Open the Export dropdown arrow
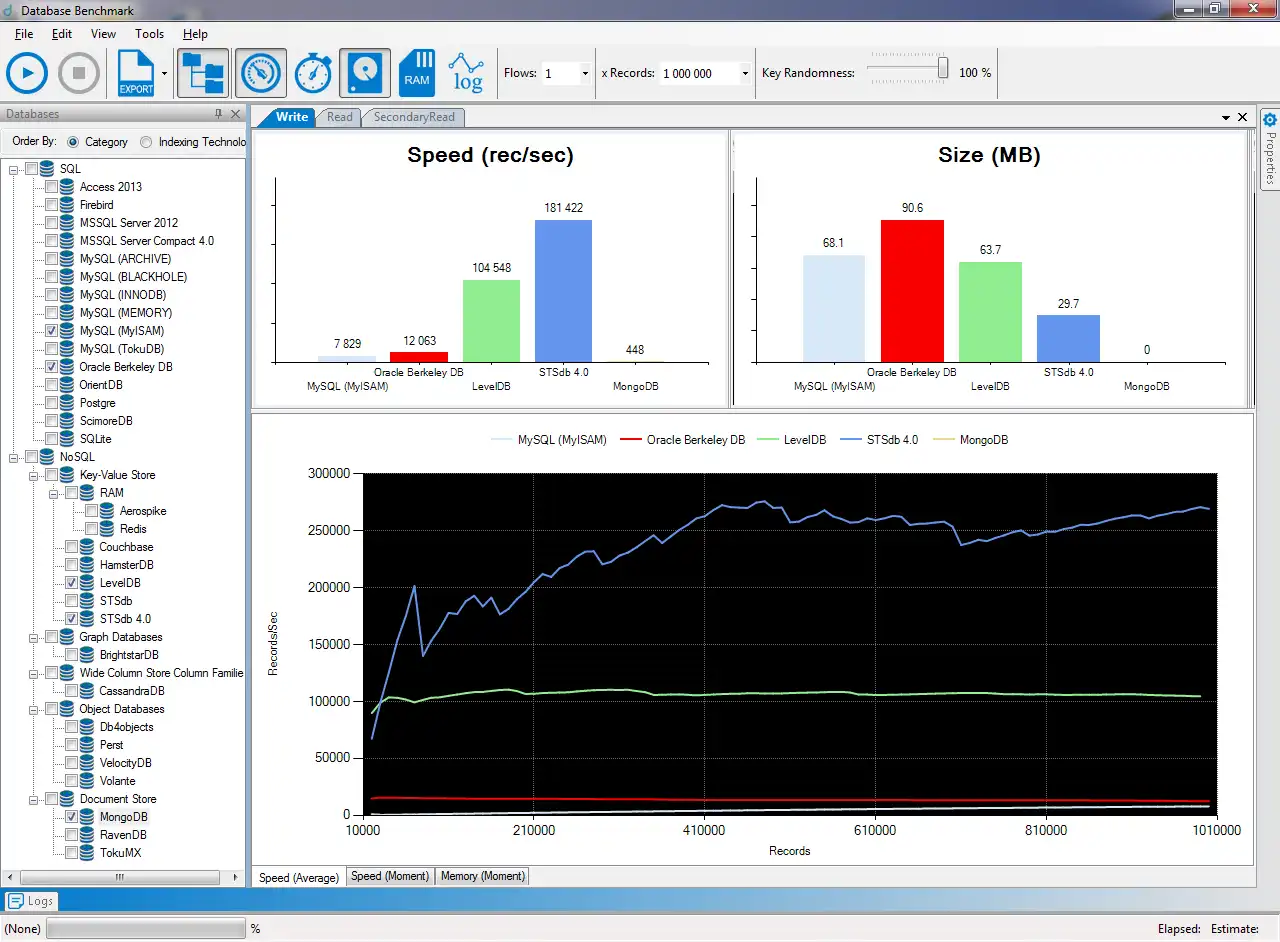The width and height of the screenshot is (1280, 942). (x=163, y=73)
